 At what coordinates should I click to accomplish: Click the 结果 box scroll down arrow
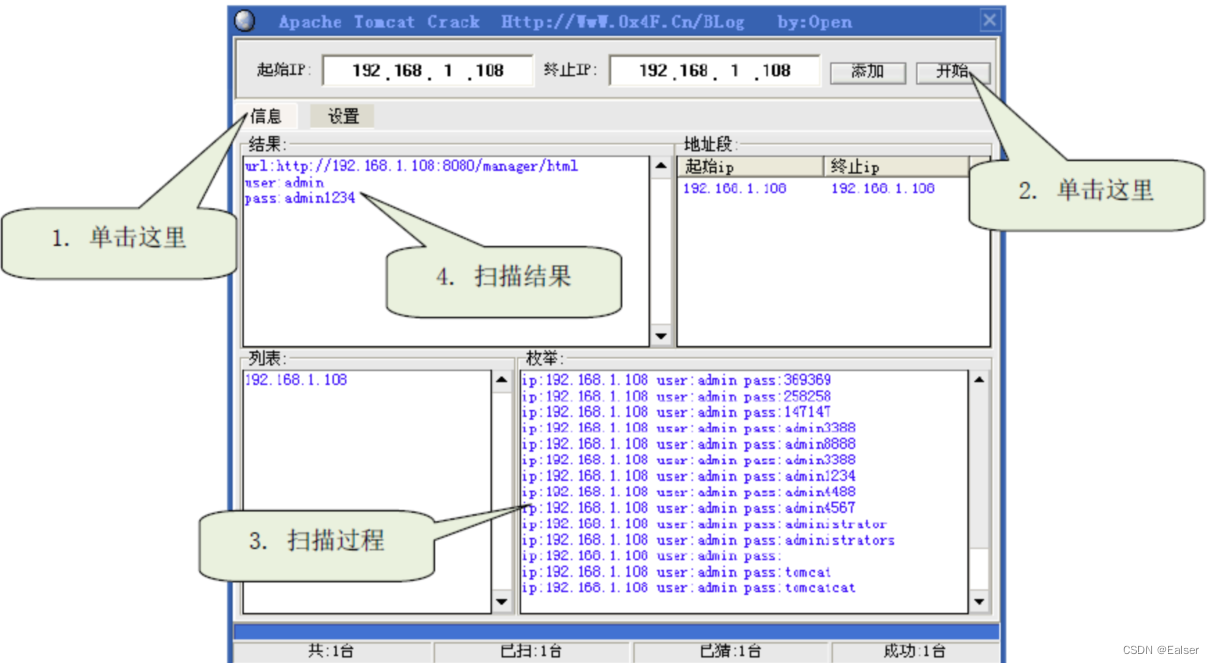(661, 337)
